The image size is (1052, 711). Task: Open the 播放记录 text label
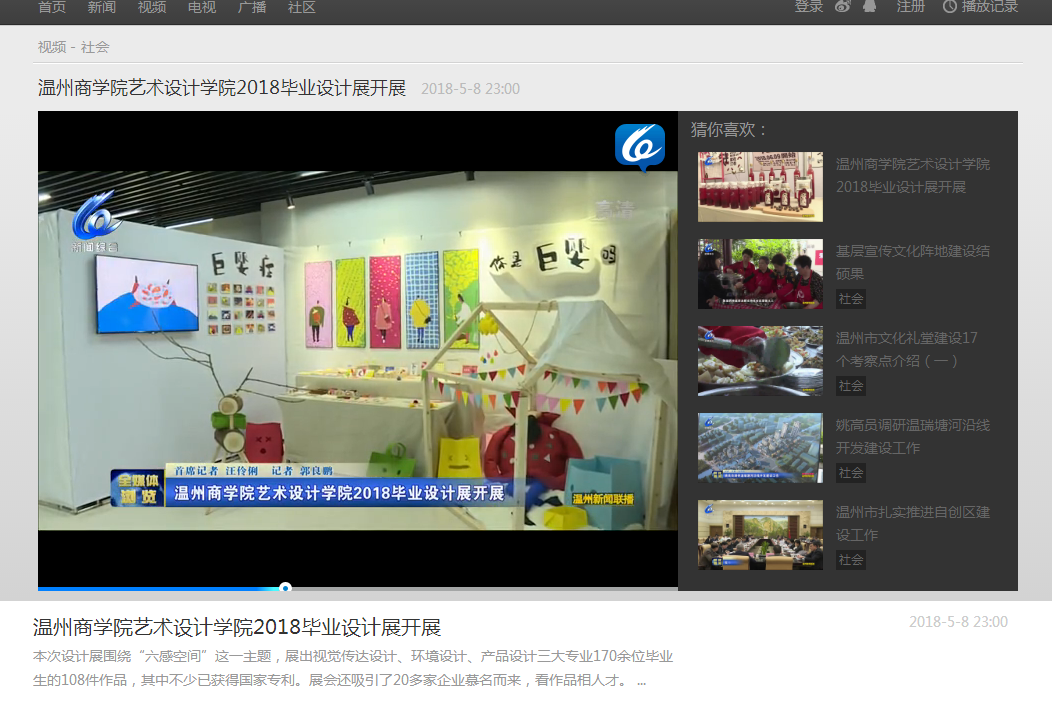[x=990, y=7]
